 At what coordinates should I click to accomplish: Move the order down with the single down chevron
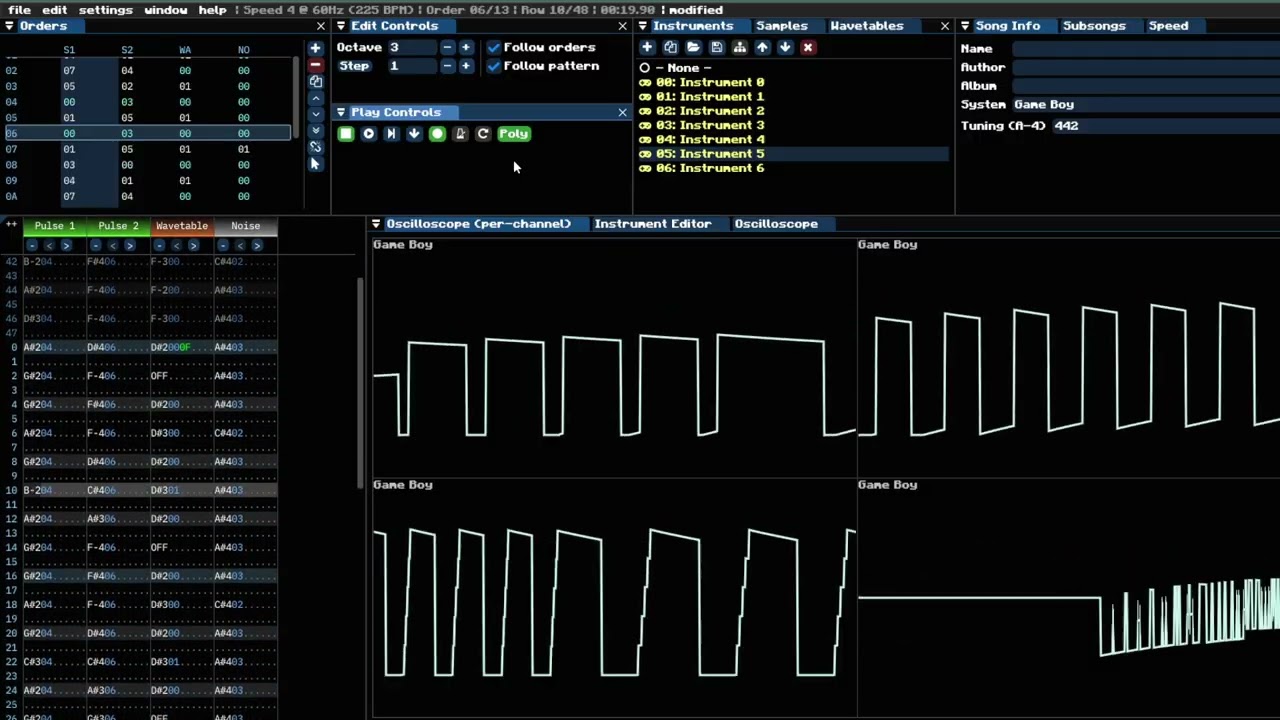315,114
